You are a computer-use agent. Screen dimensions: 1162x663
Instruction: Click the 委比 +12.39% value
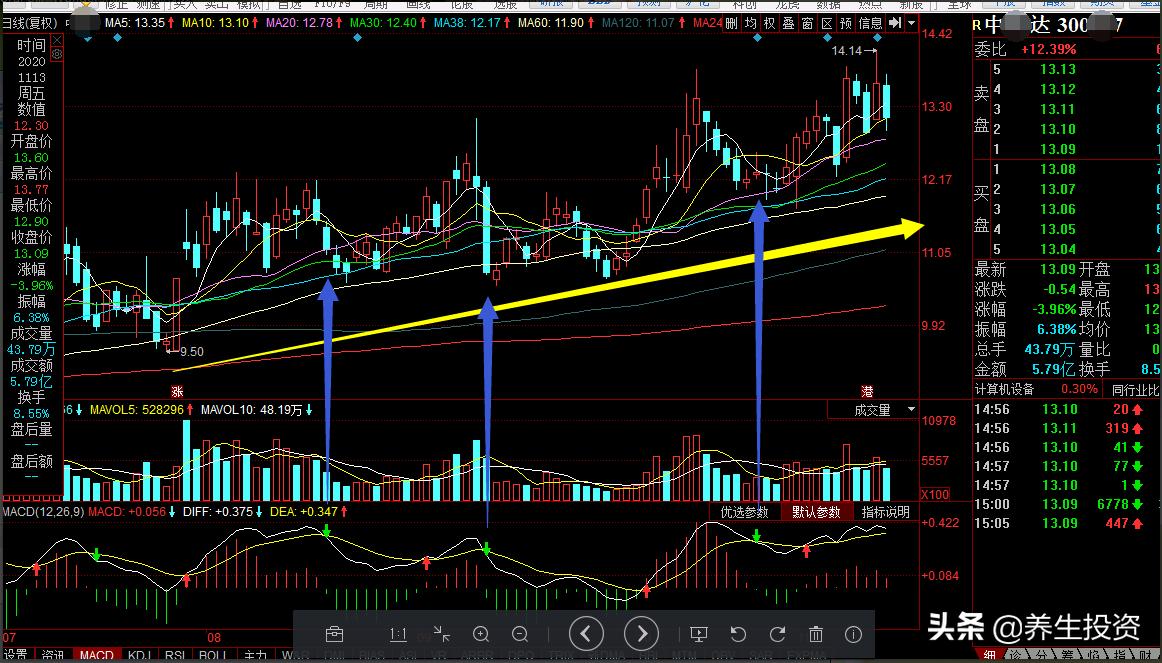1049,50
